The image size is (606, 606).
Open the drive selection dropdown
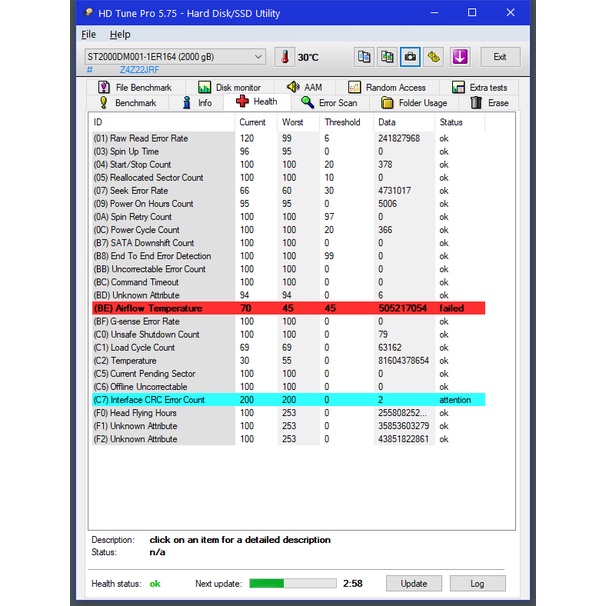tap(174, 57)
